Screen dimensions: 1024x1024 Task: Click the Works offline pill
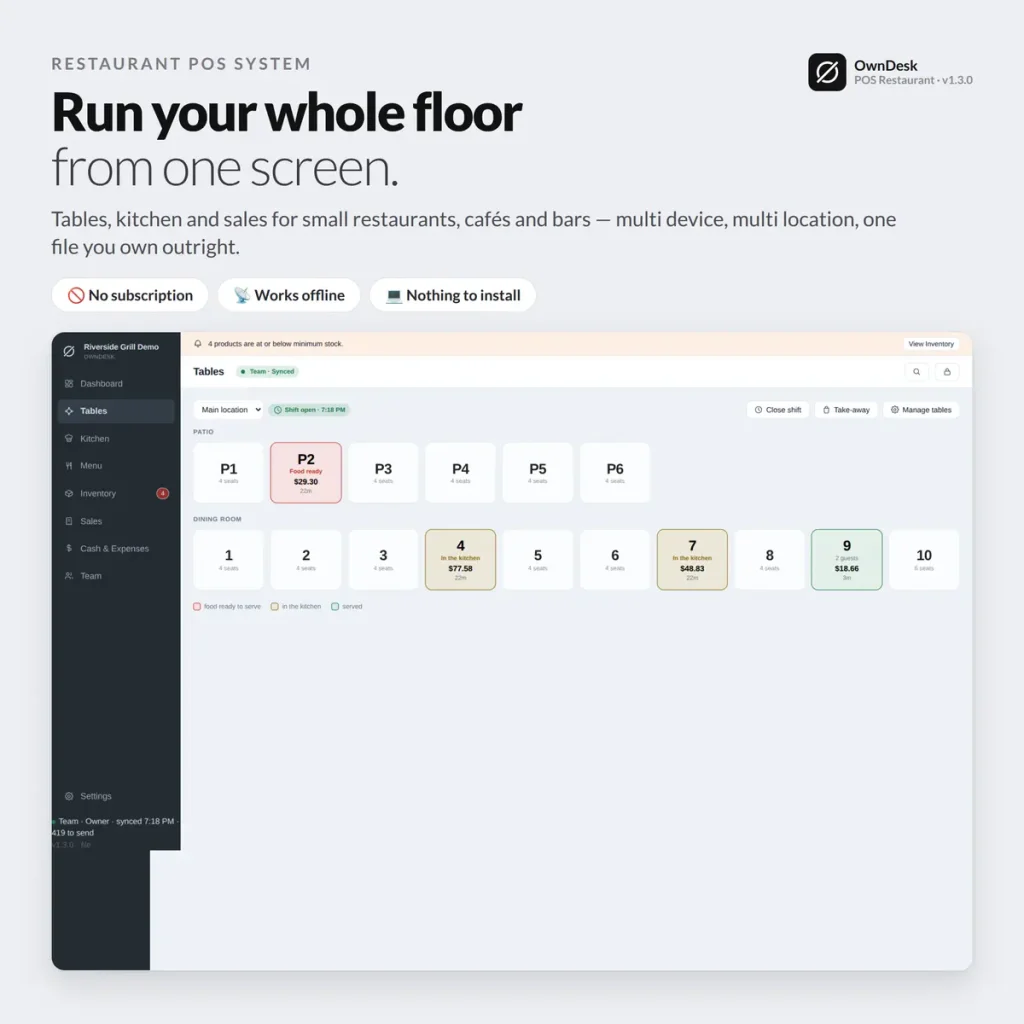(289, 295)
